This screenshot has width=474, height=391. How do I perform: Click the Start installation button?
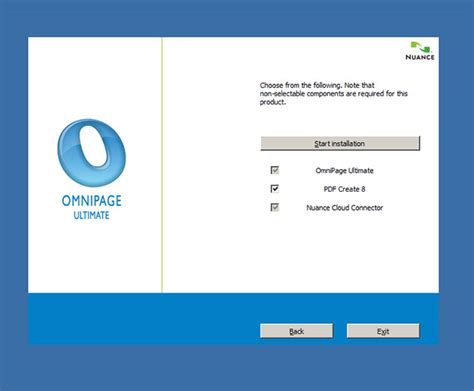click(x=340, y=143)
